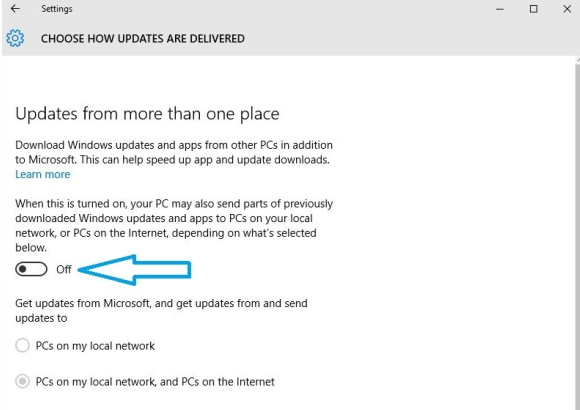Viewport: 580px width, 410px height.
Task: Click the 'Download Windows updates and apps' paragraph
Action: click(174, 152)
